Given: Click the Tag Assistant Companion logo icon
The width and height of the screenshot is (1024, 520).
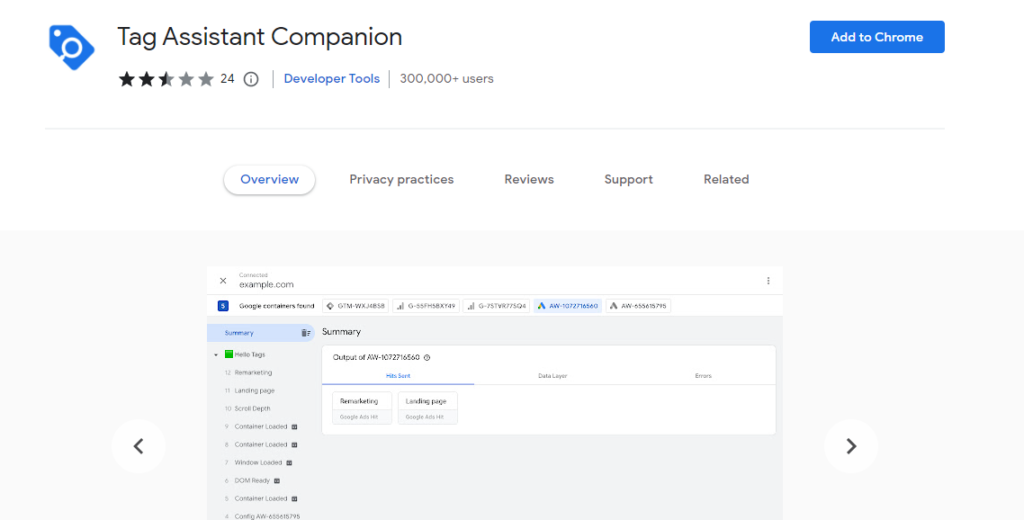Looking at the screenshot, I should click(x=72, y=48).
